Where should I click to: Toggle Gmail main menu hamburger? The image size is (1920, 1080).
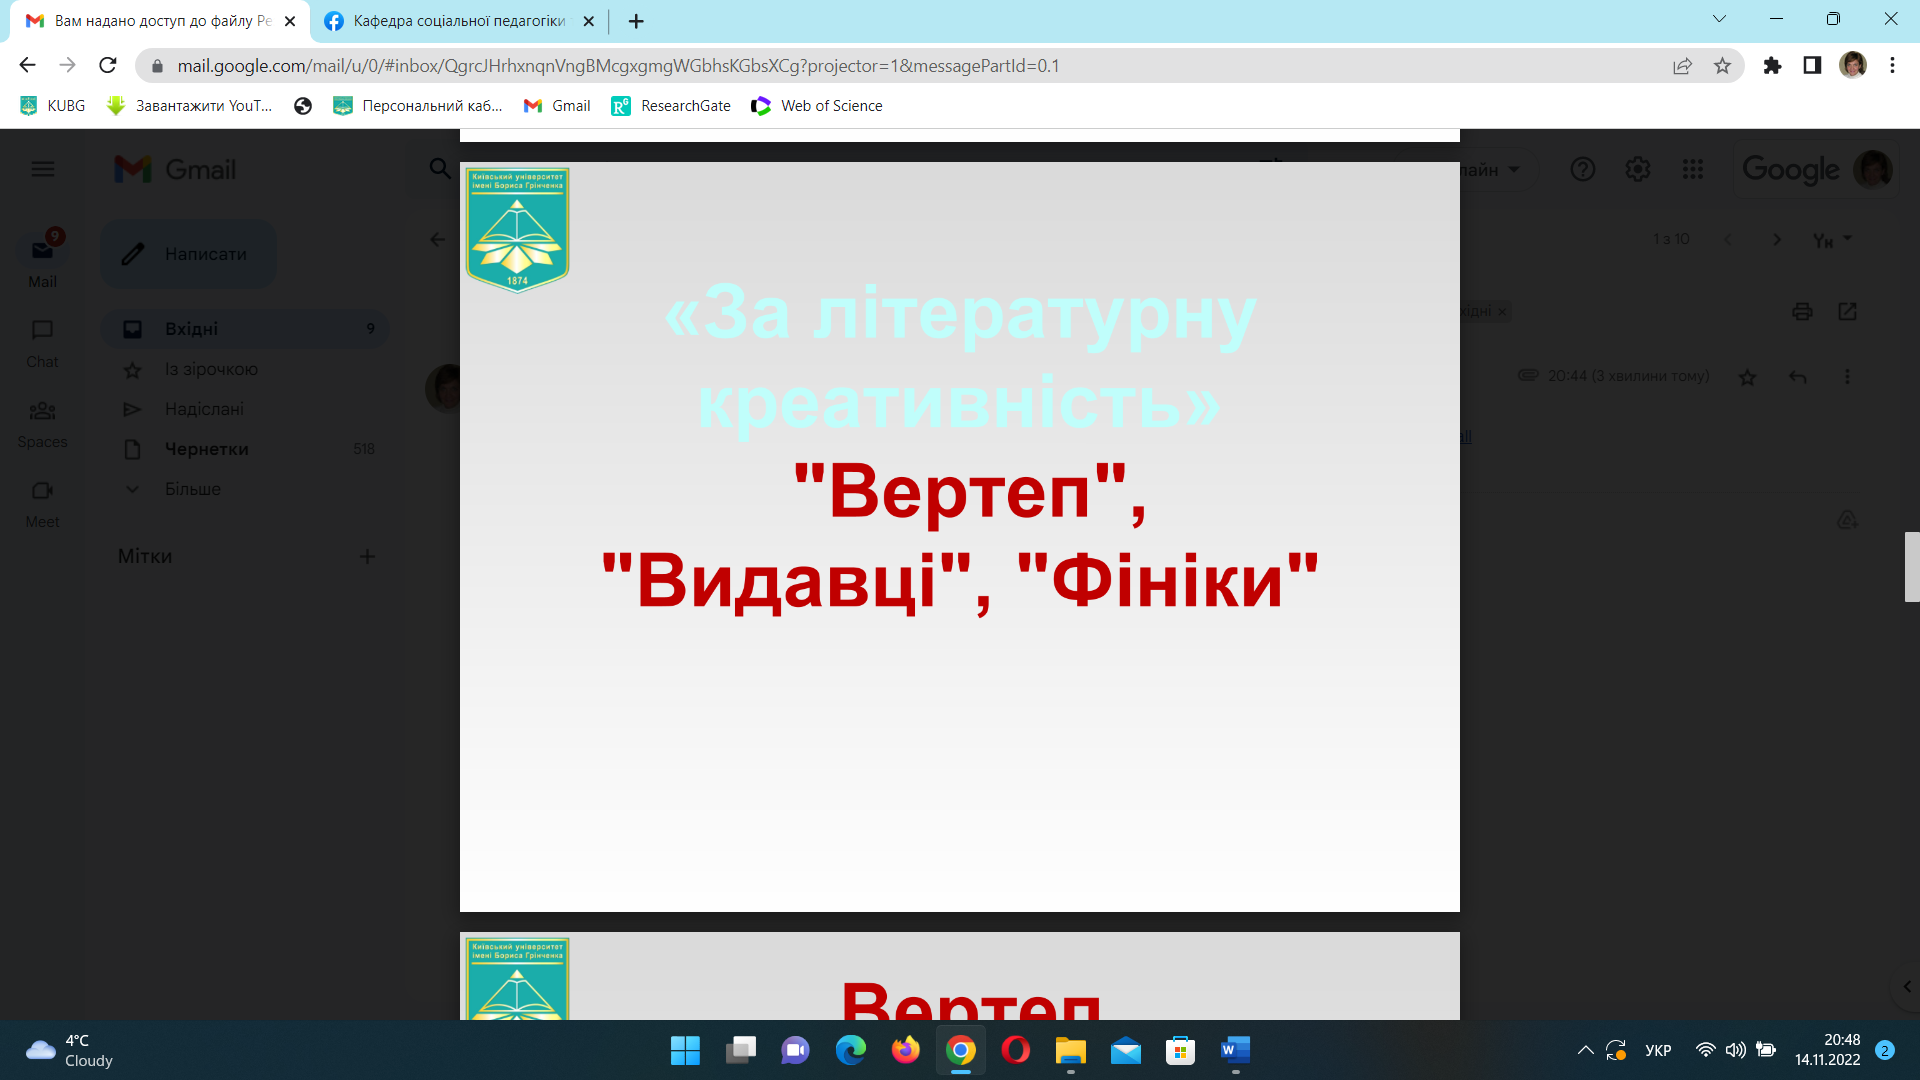point(43,169)
